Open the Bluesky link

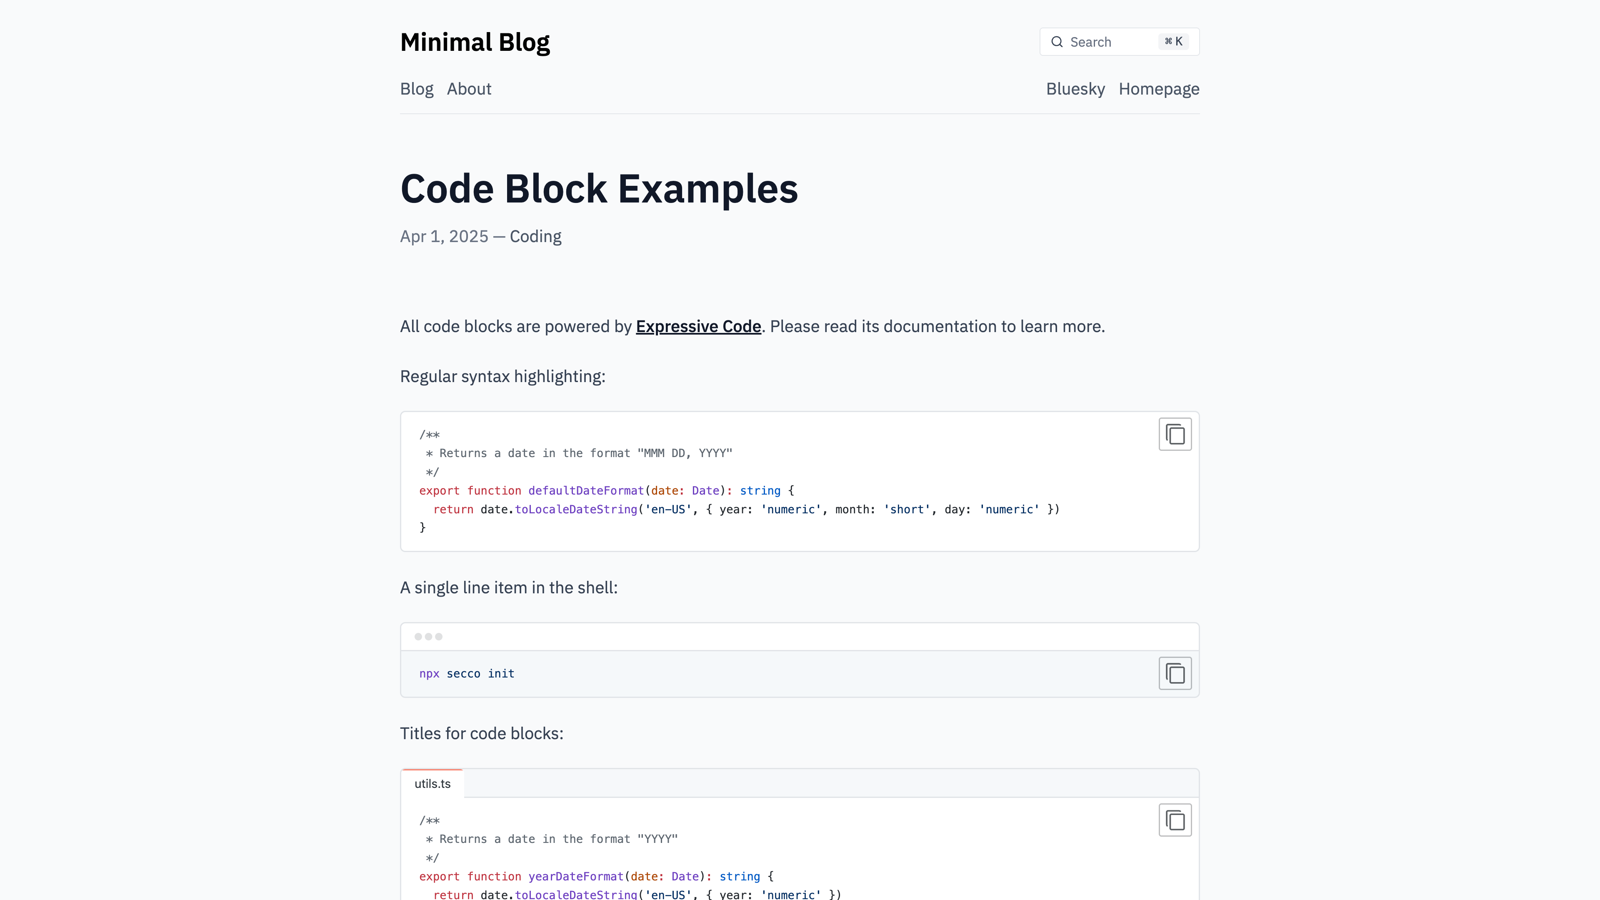click(x=1075, y=89)
